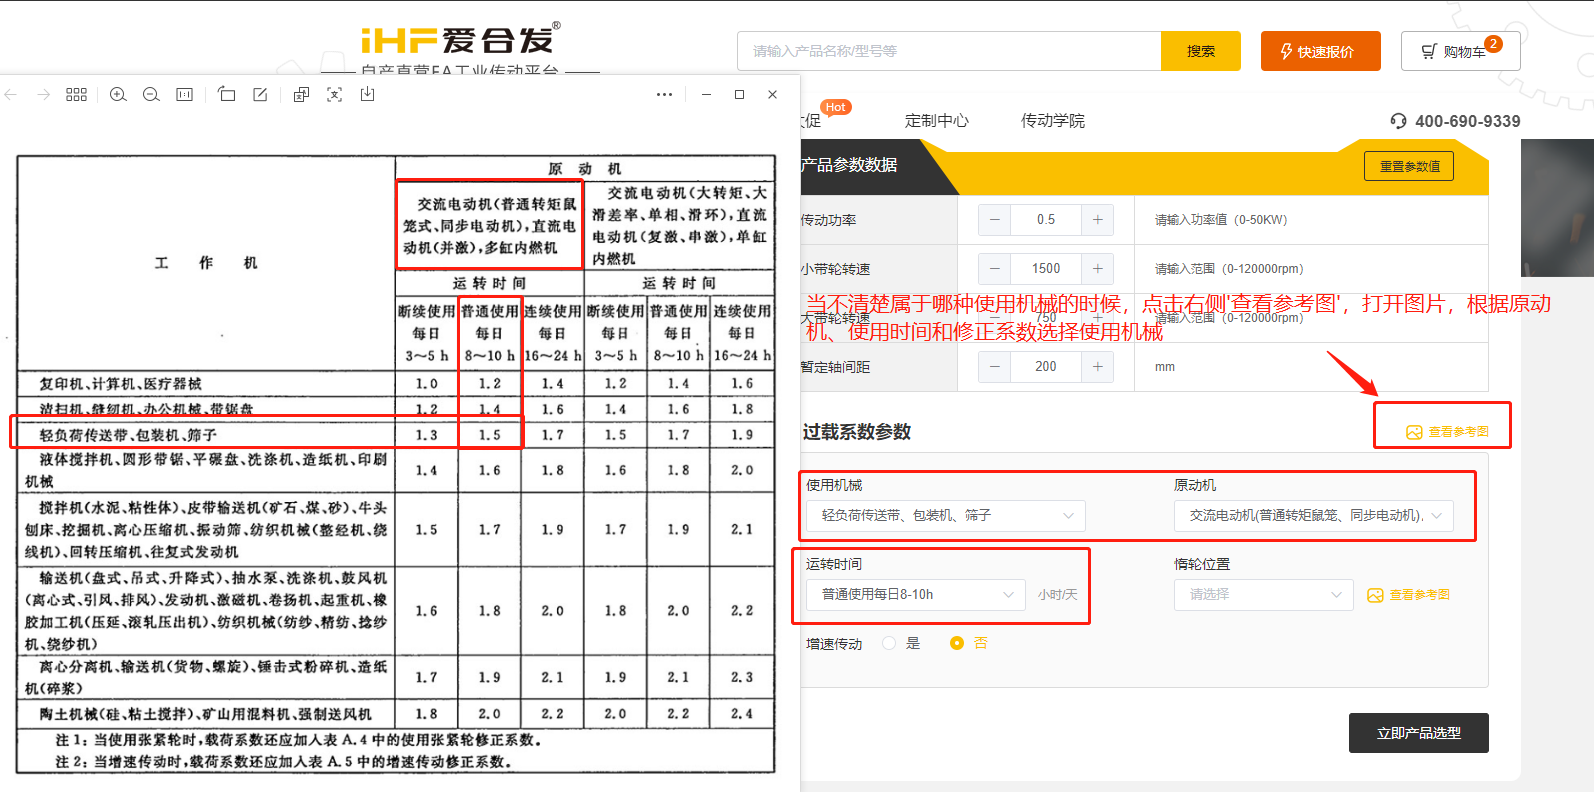The image size is (1594, 792).
Task: Zoom out in the image viewer
Action: click(151, 95)
